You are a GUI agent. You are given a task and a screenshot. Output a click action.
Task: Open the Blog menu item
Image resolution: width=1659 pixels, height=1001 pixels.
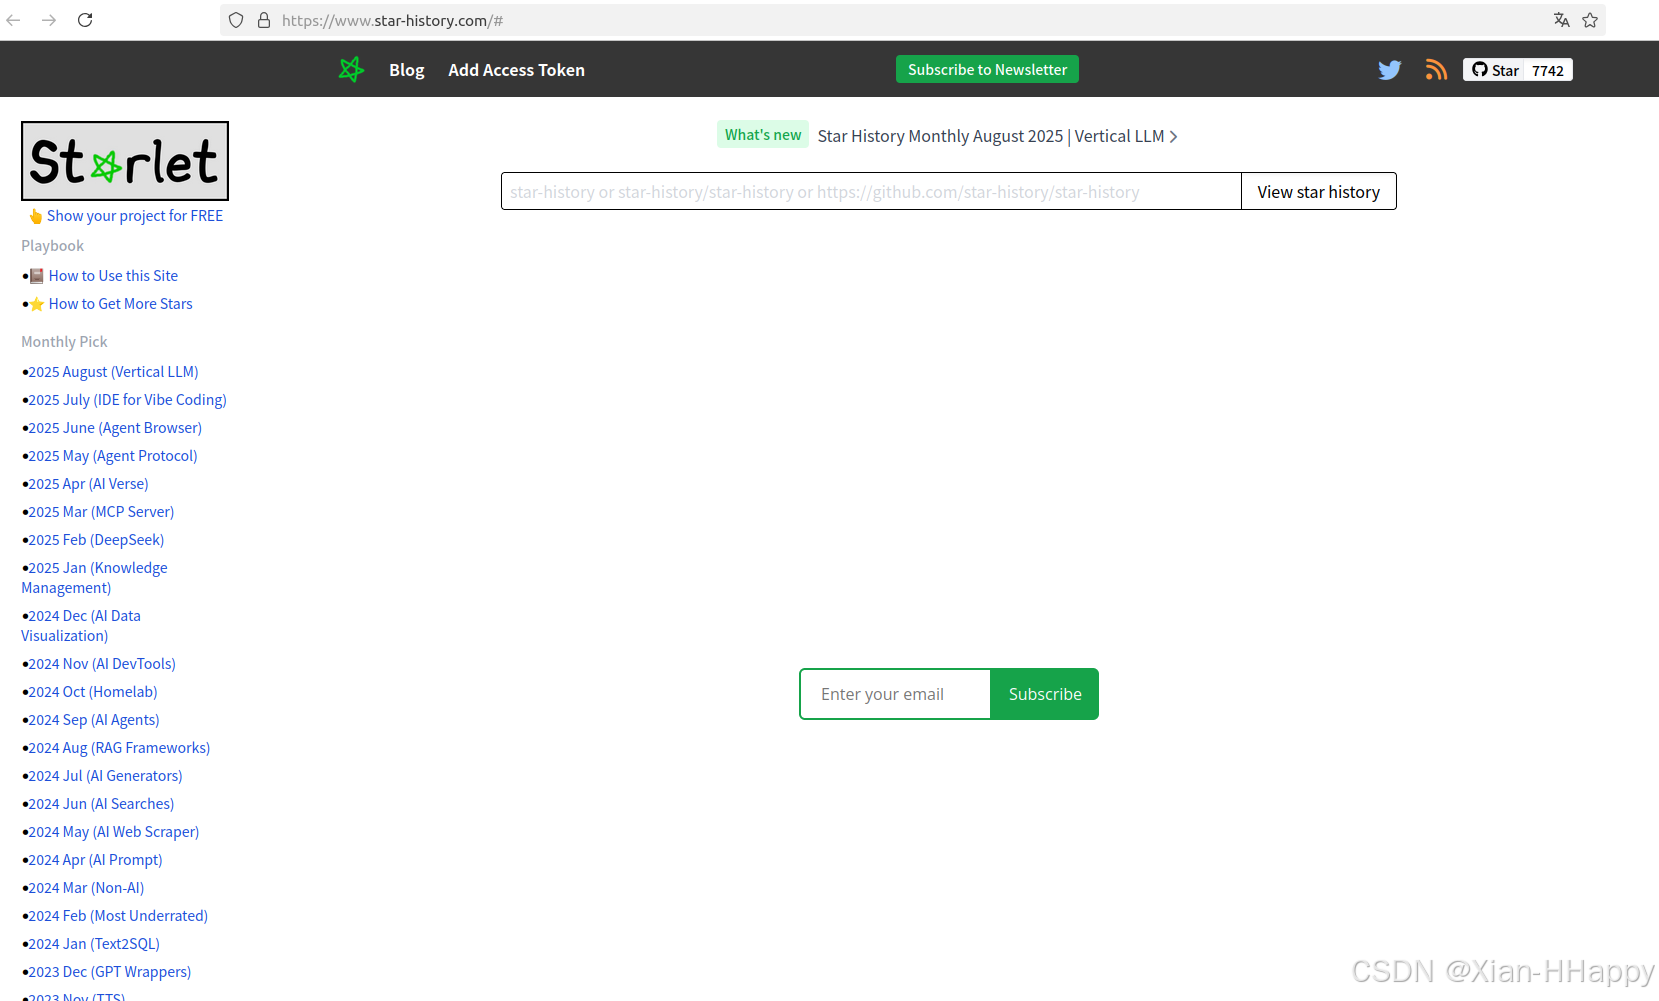click(407, 70)
